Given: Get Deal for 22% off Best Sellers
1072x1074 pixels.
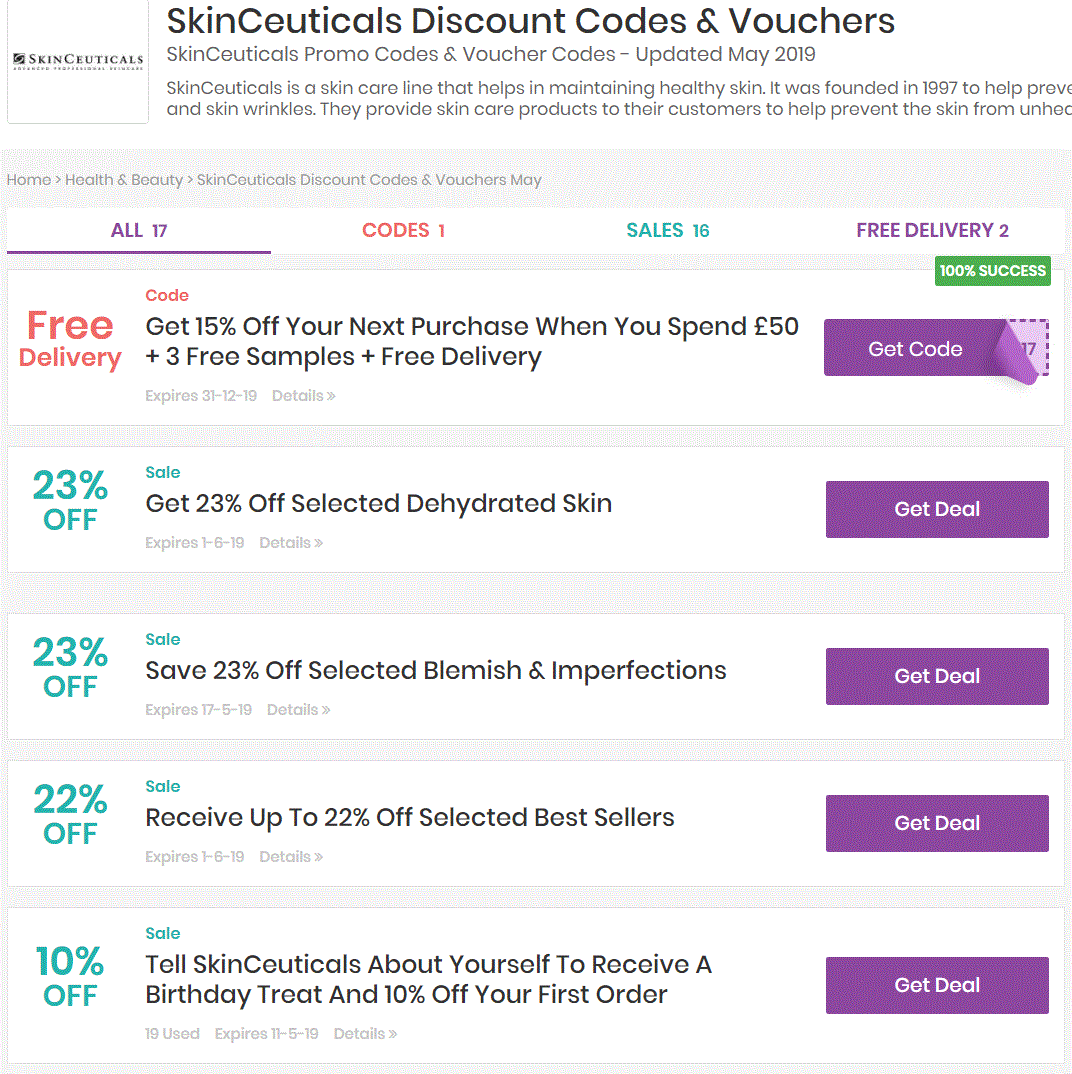Looking at the screenshot, I should coord(937,823).
